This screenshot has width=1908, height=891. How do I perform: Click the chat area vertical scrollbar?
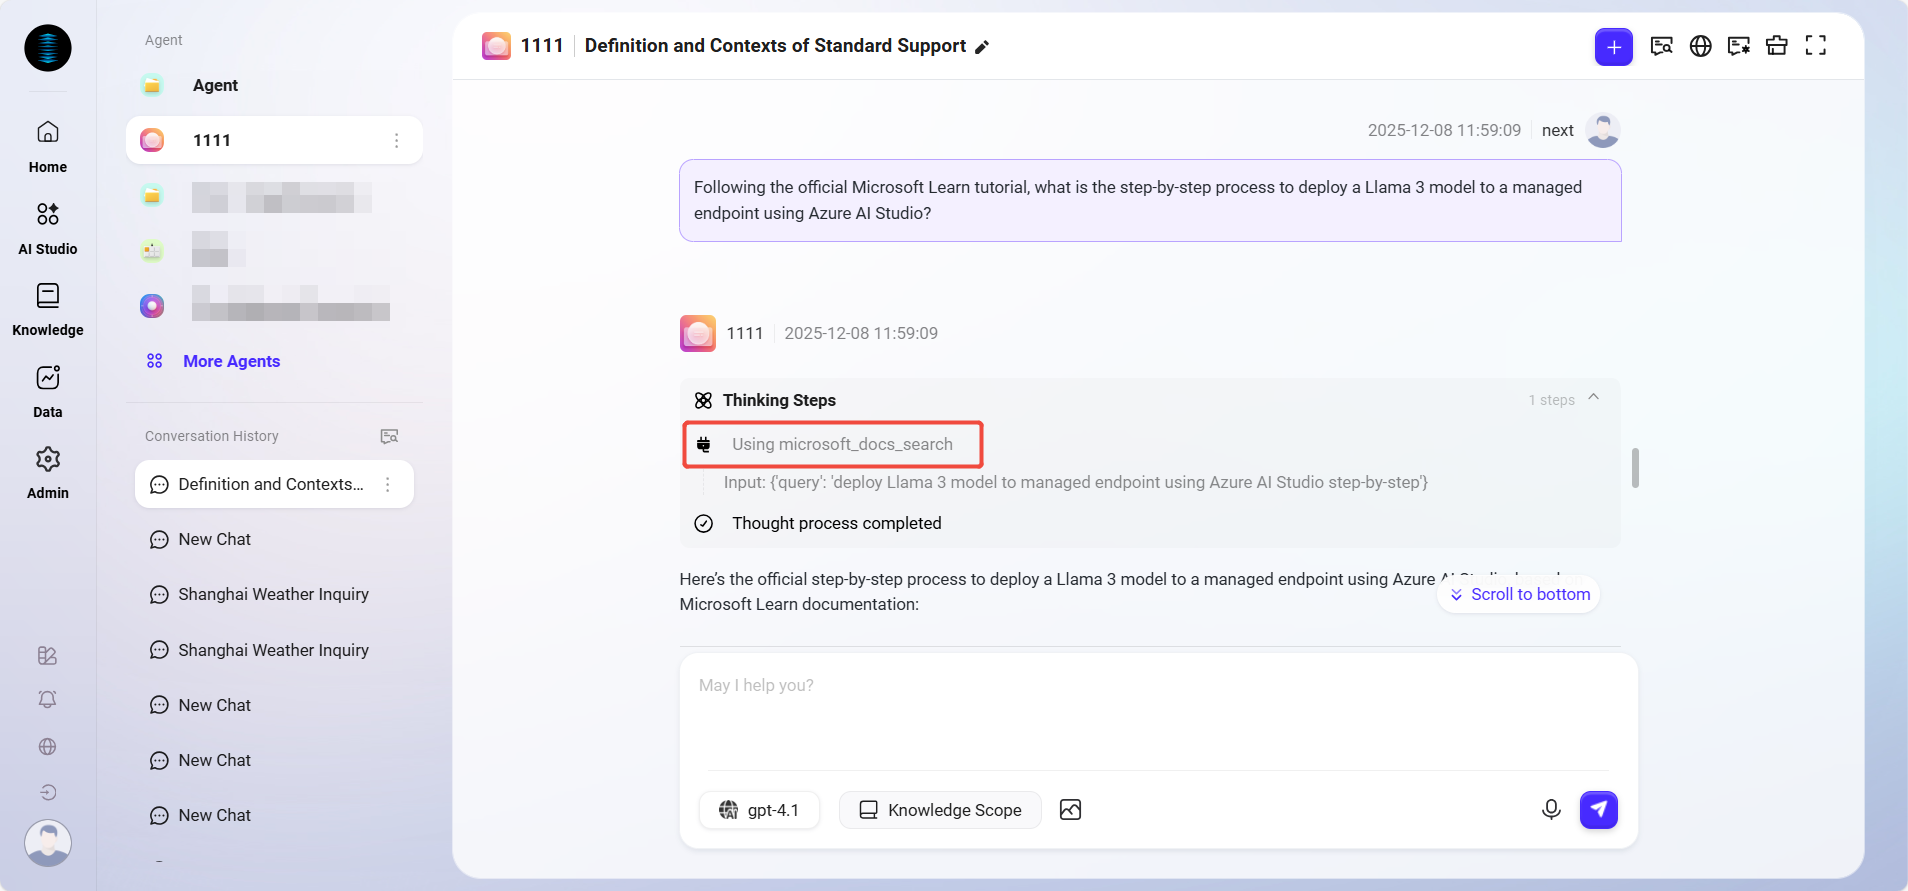point(1635,467)
